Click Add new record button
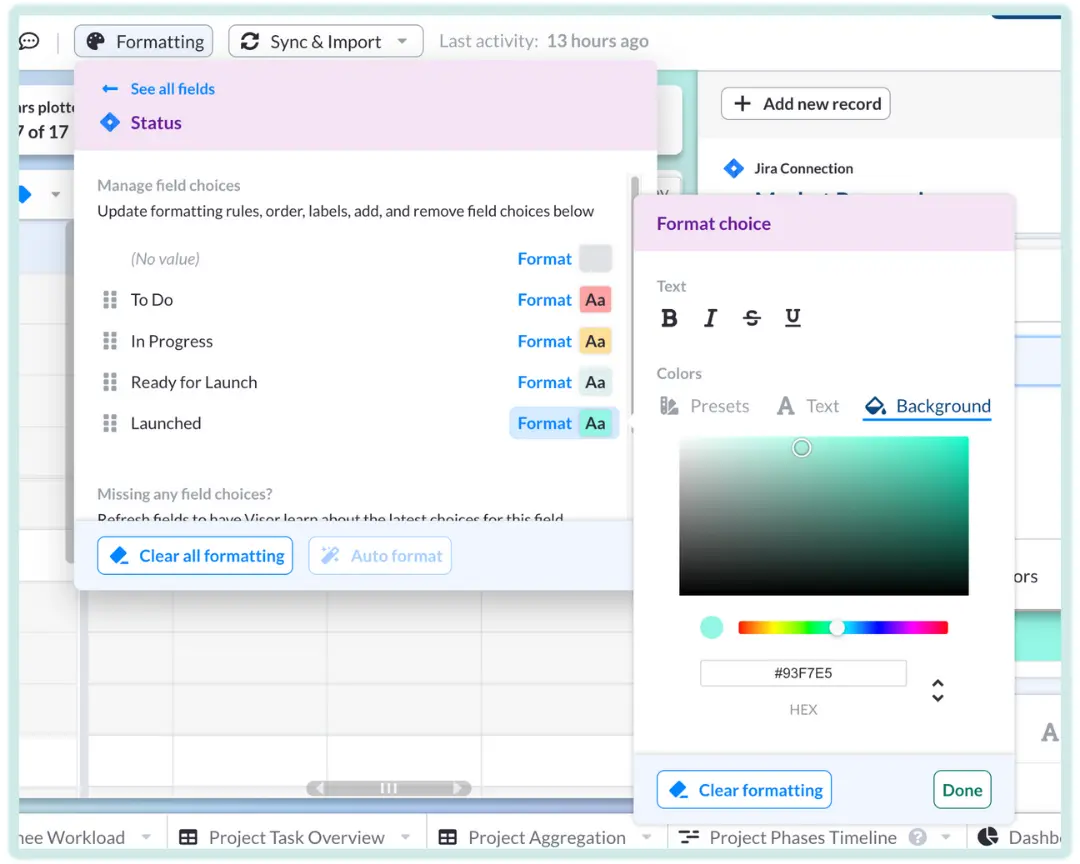Viewport: 1080px width, 864px height. tap(806, 104)
